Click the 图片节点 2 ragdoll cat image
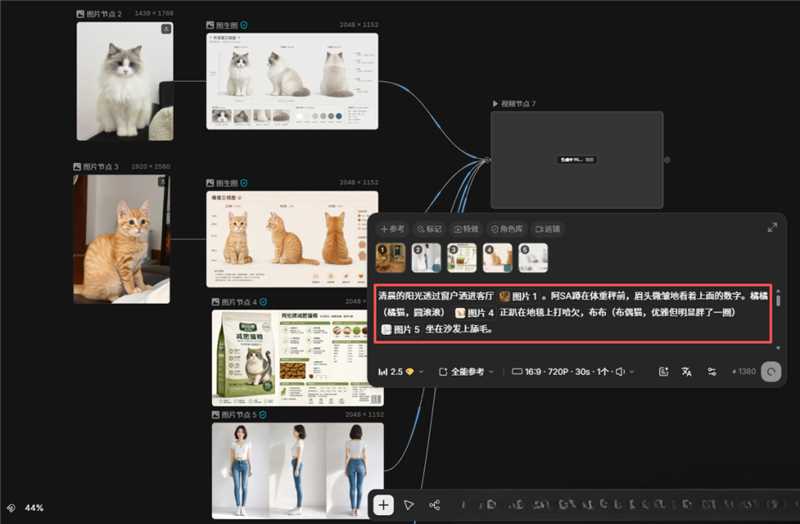The width and height of the screenshot is (800, 524). 125,81
